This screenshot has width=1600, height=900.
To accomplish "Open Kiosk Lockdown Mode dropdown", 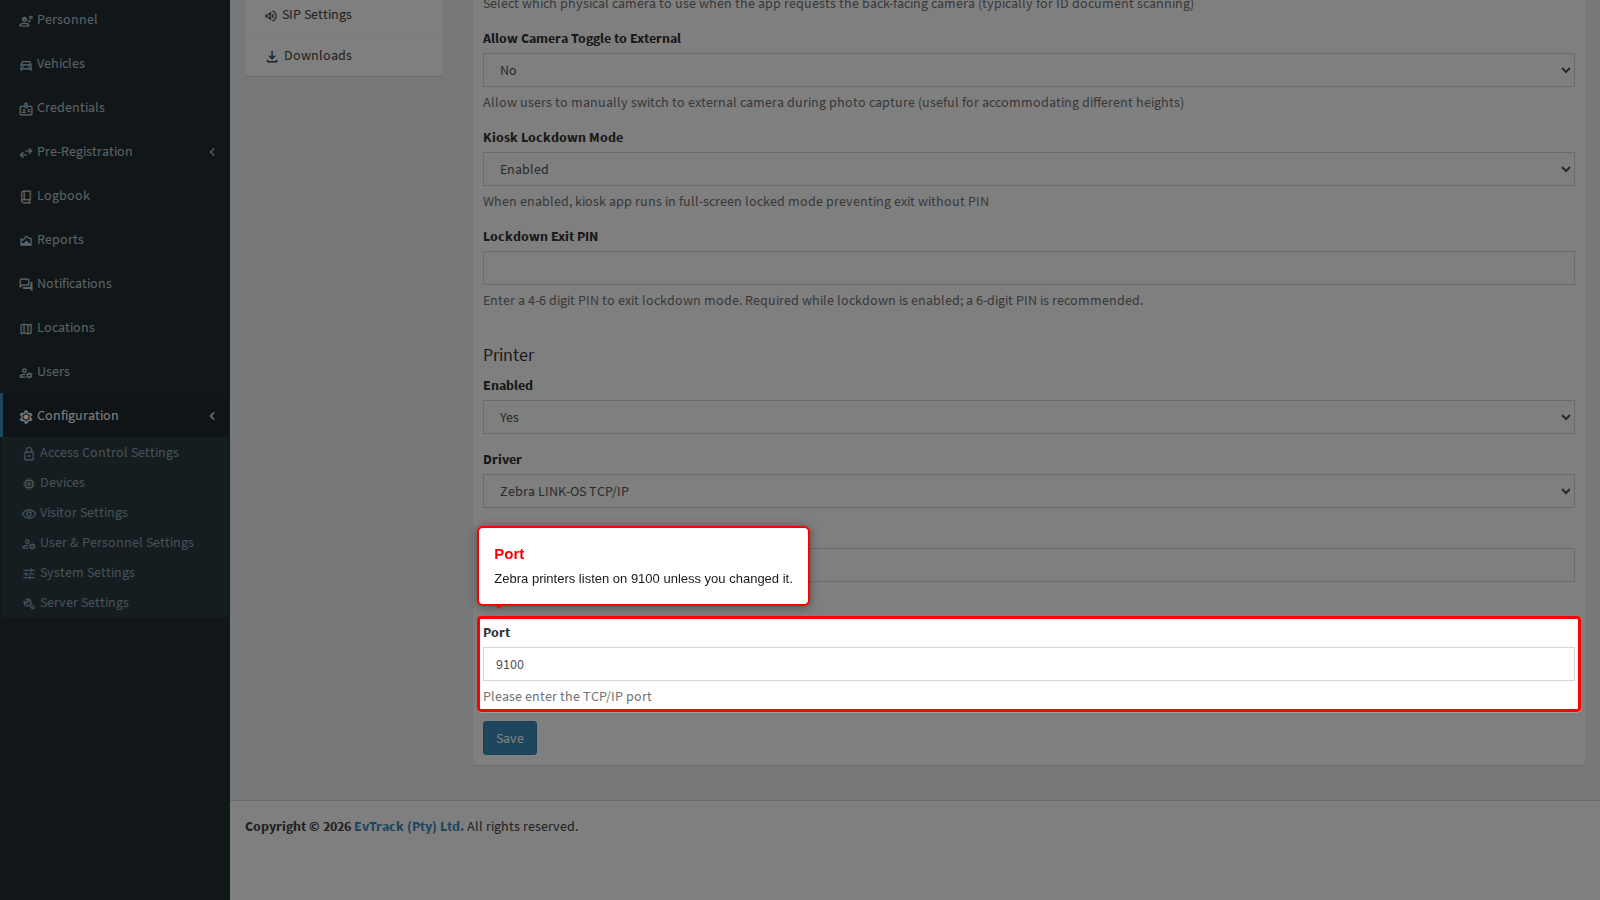I will click(x=1028, y=169).
